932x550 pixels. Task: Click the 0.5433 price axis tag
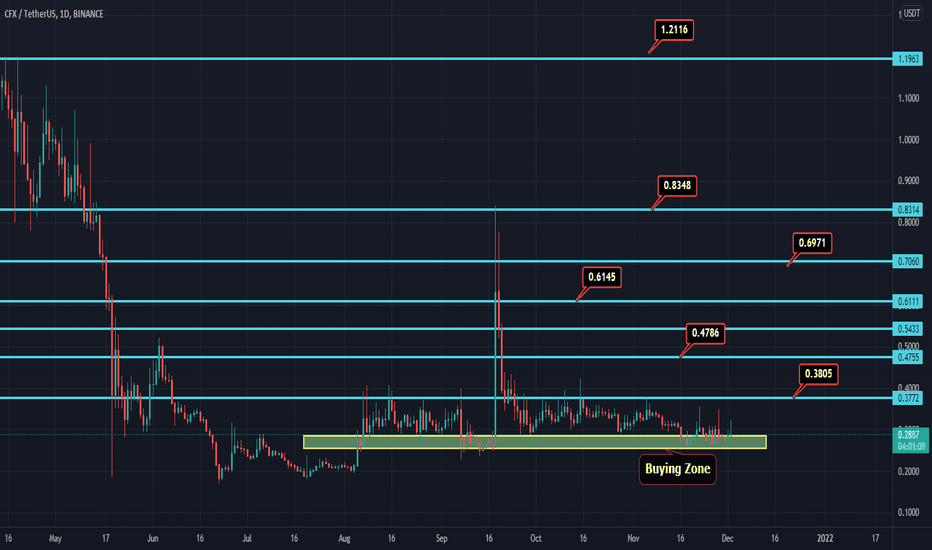click(908, 329)
